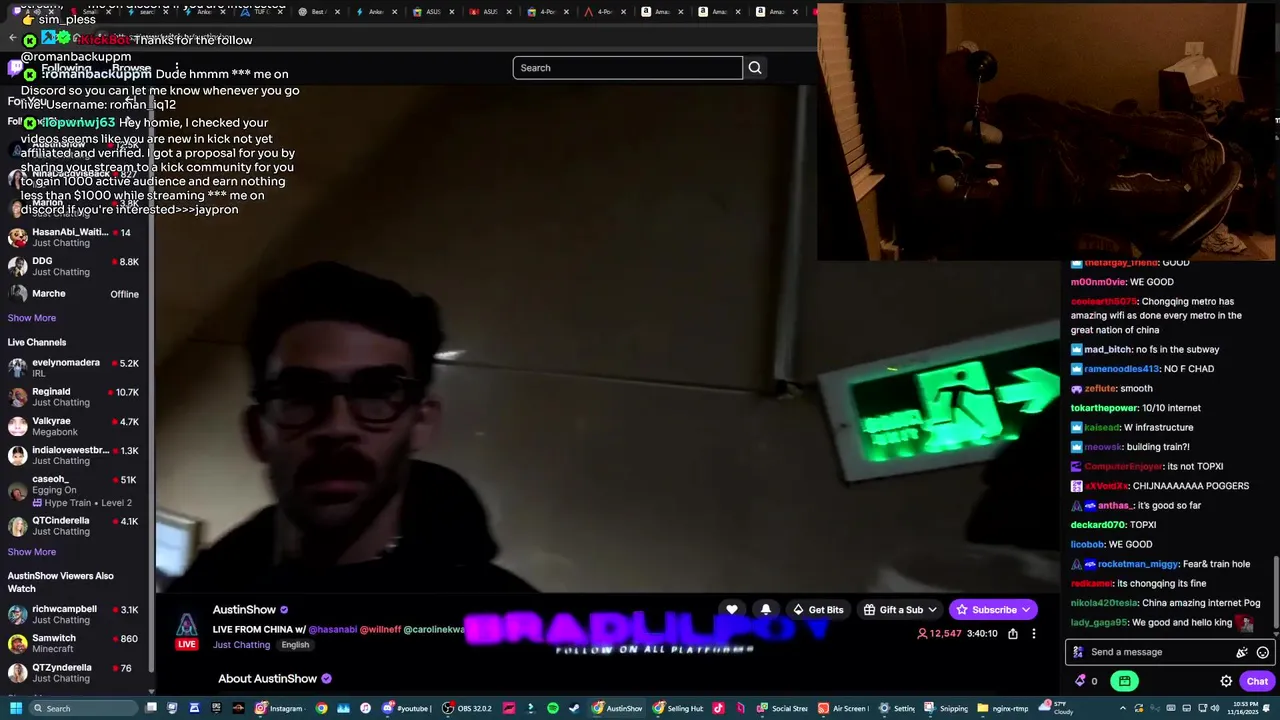Open the Selling Hut taskbar item
Viewport: 1280px width, 720px height.
[679, 708]
